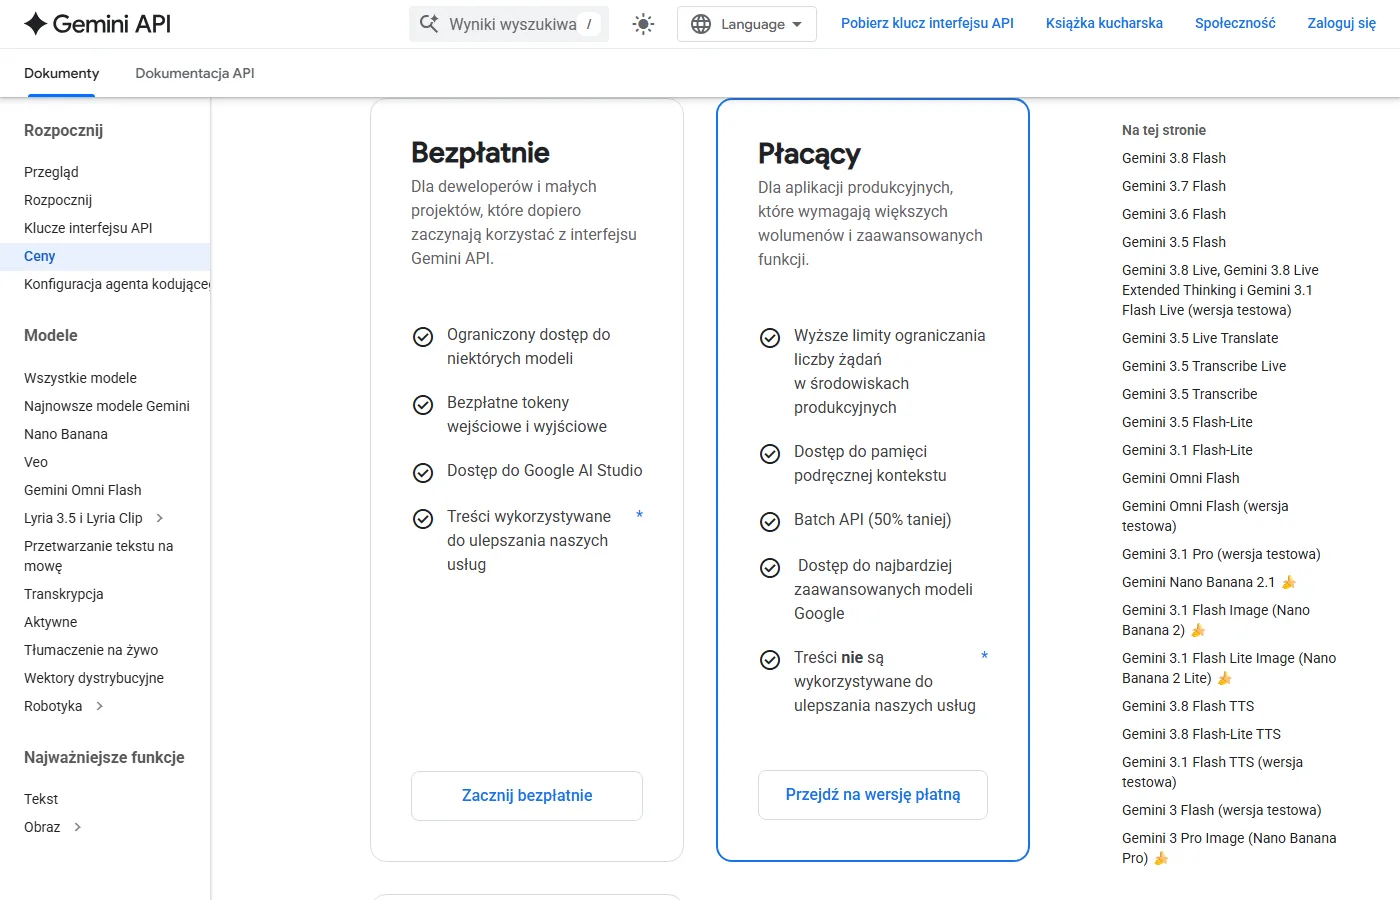Jump to 'Gemini Omni Flash' in page contents
Image resolution: width=1400 pixels, height=900 pixels.
click(1180, 478)
